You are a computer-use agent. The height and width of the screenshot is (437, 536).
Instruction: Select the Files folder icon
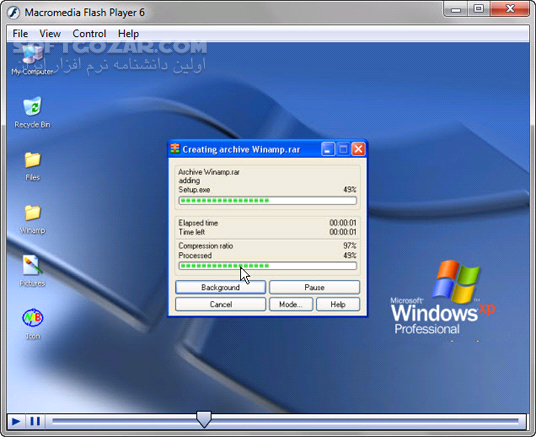(x=32, y=167)
